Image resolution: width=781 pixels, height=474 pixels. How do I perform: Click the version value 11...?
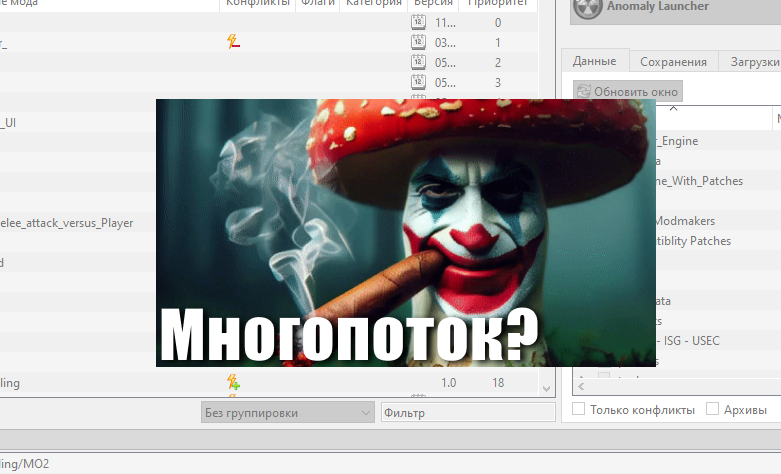point(445,22)
